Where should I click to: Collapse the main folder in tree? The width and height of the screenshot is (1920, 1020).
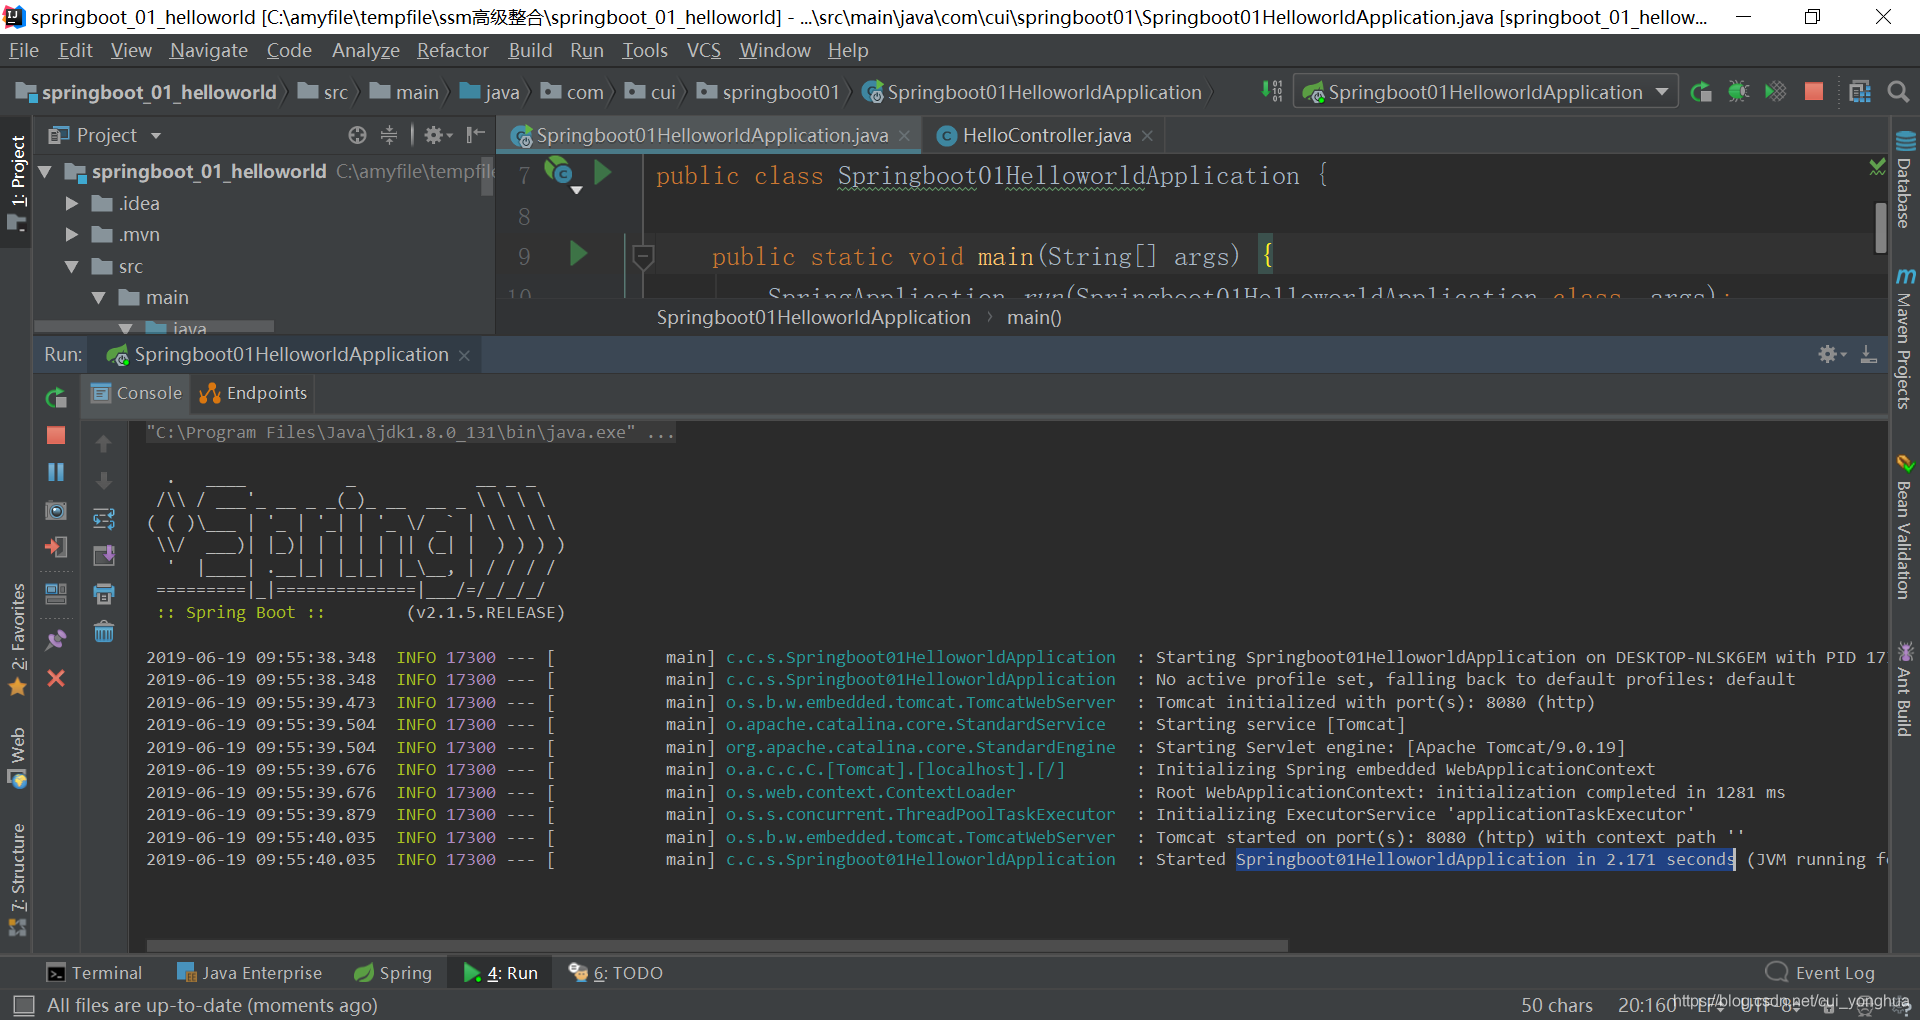click(99, 298)
